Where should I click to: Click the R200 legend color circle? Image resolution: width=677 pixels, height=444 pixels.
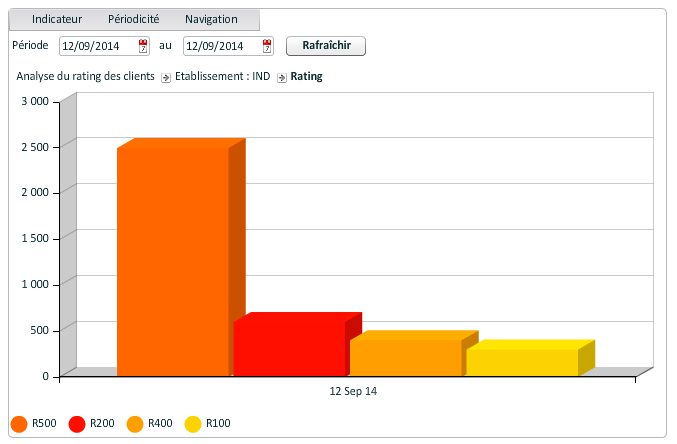point(77,424)
